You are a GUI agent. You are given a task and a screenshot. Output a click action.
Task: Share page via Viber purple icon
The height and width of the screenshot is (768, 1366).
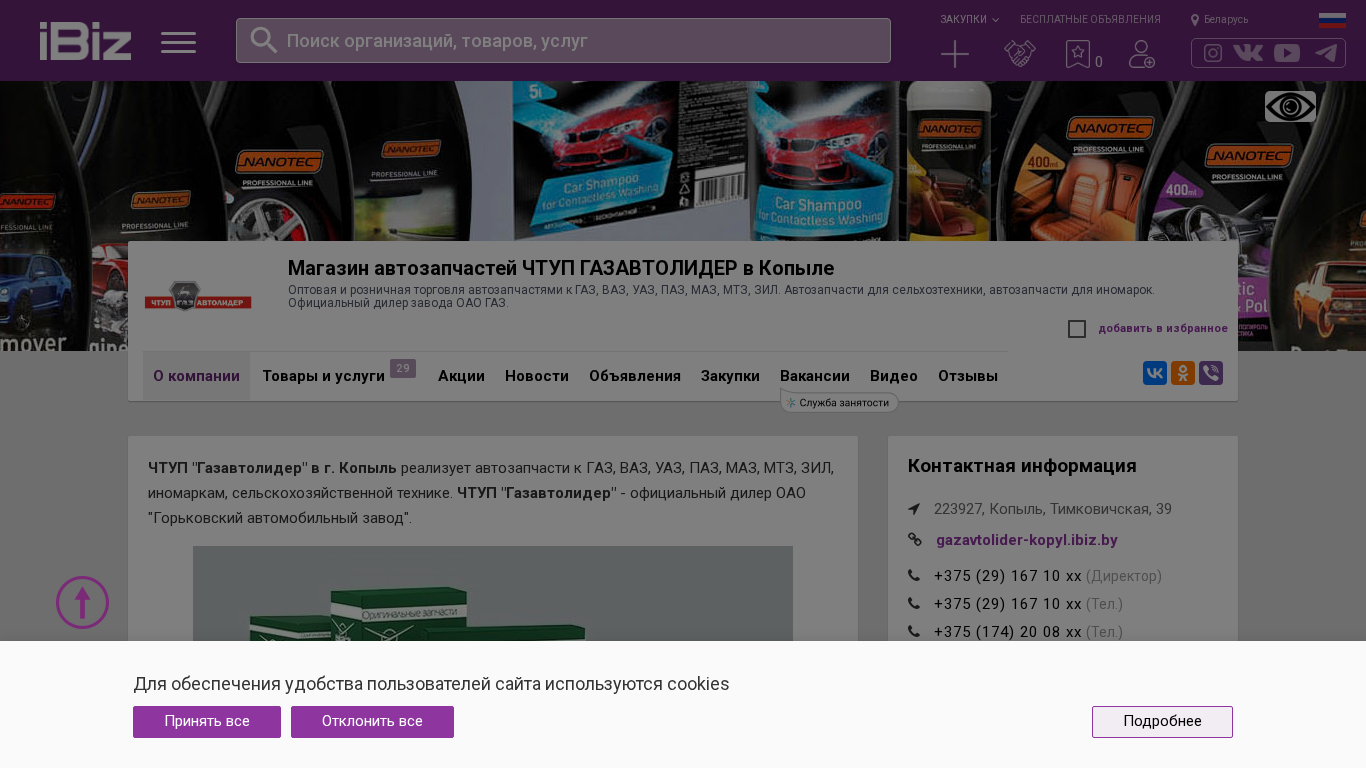[1211, 373]
